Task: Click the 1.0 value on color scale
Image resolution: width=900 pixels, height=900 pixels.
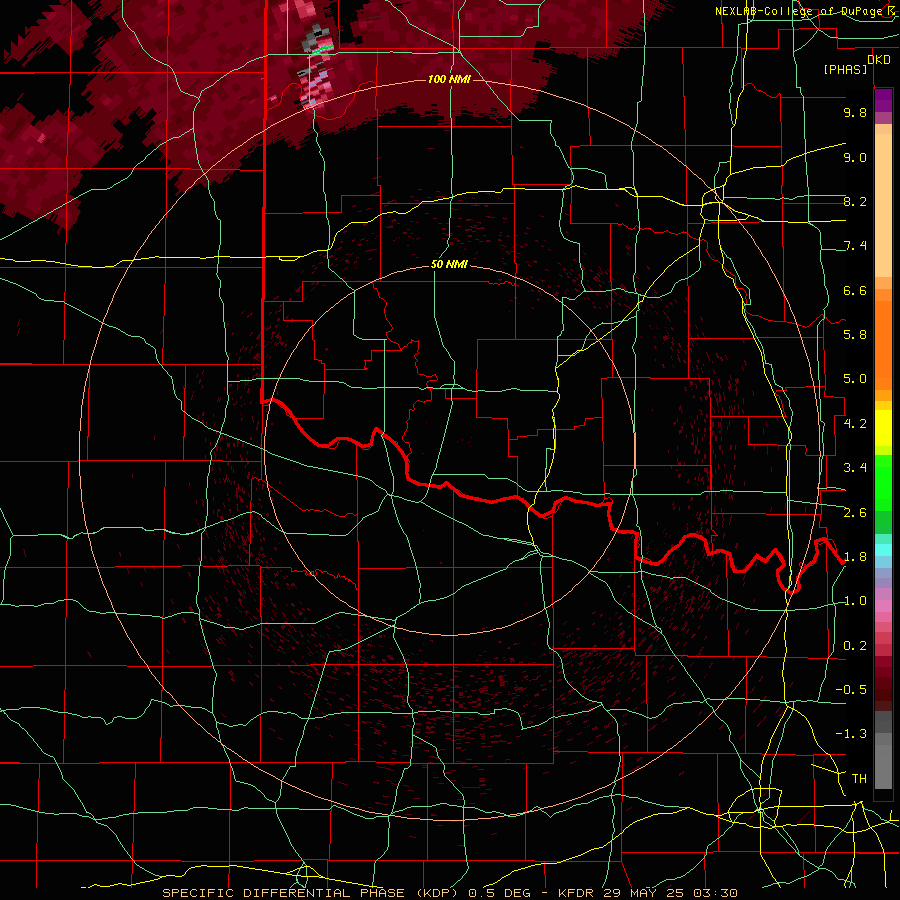Action: (855, 601)
